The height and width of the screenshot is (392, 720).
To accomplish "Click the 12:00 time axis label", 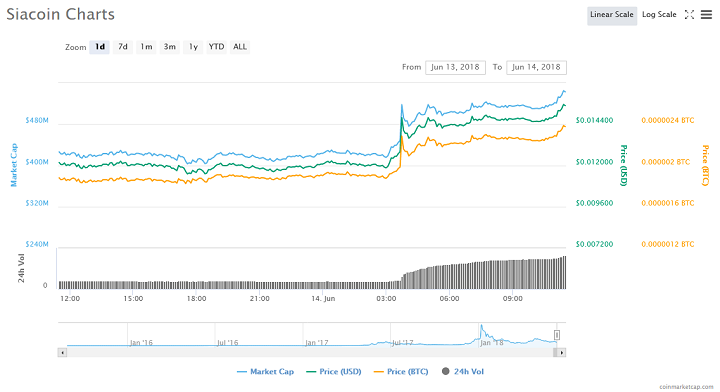I will pos(70,298).
